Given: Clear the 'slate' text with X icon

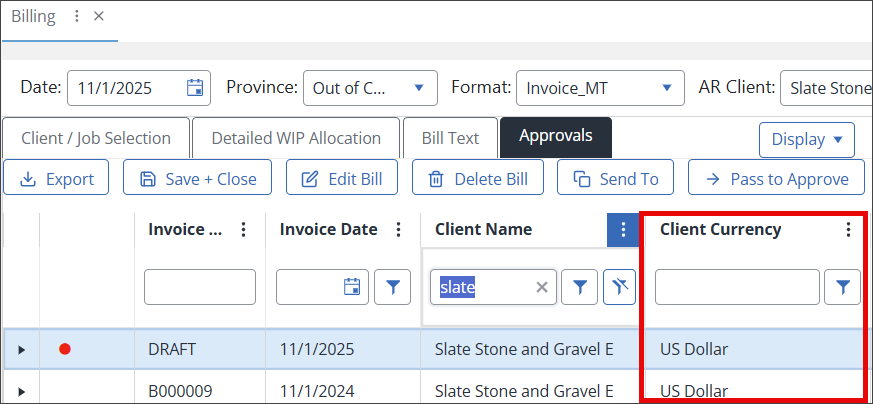Looking at the screenshot, I should tap(542, 288).
